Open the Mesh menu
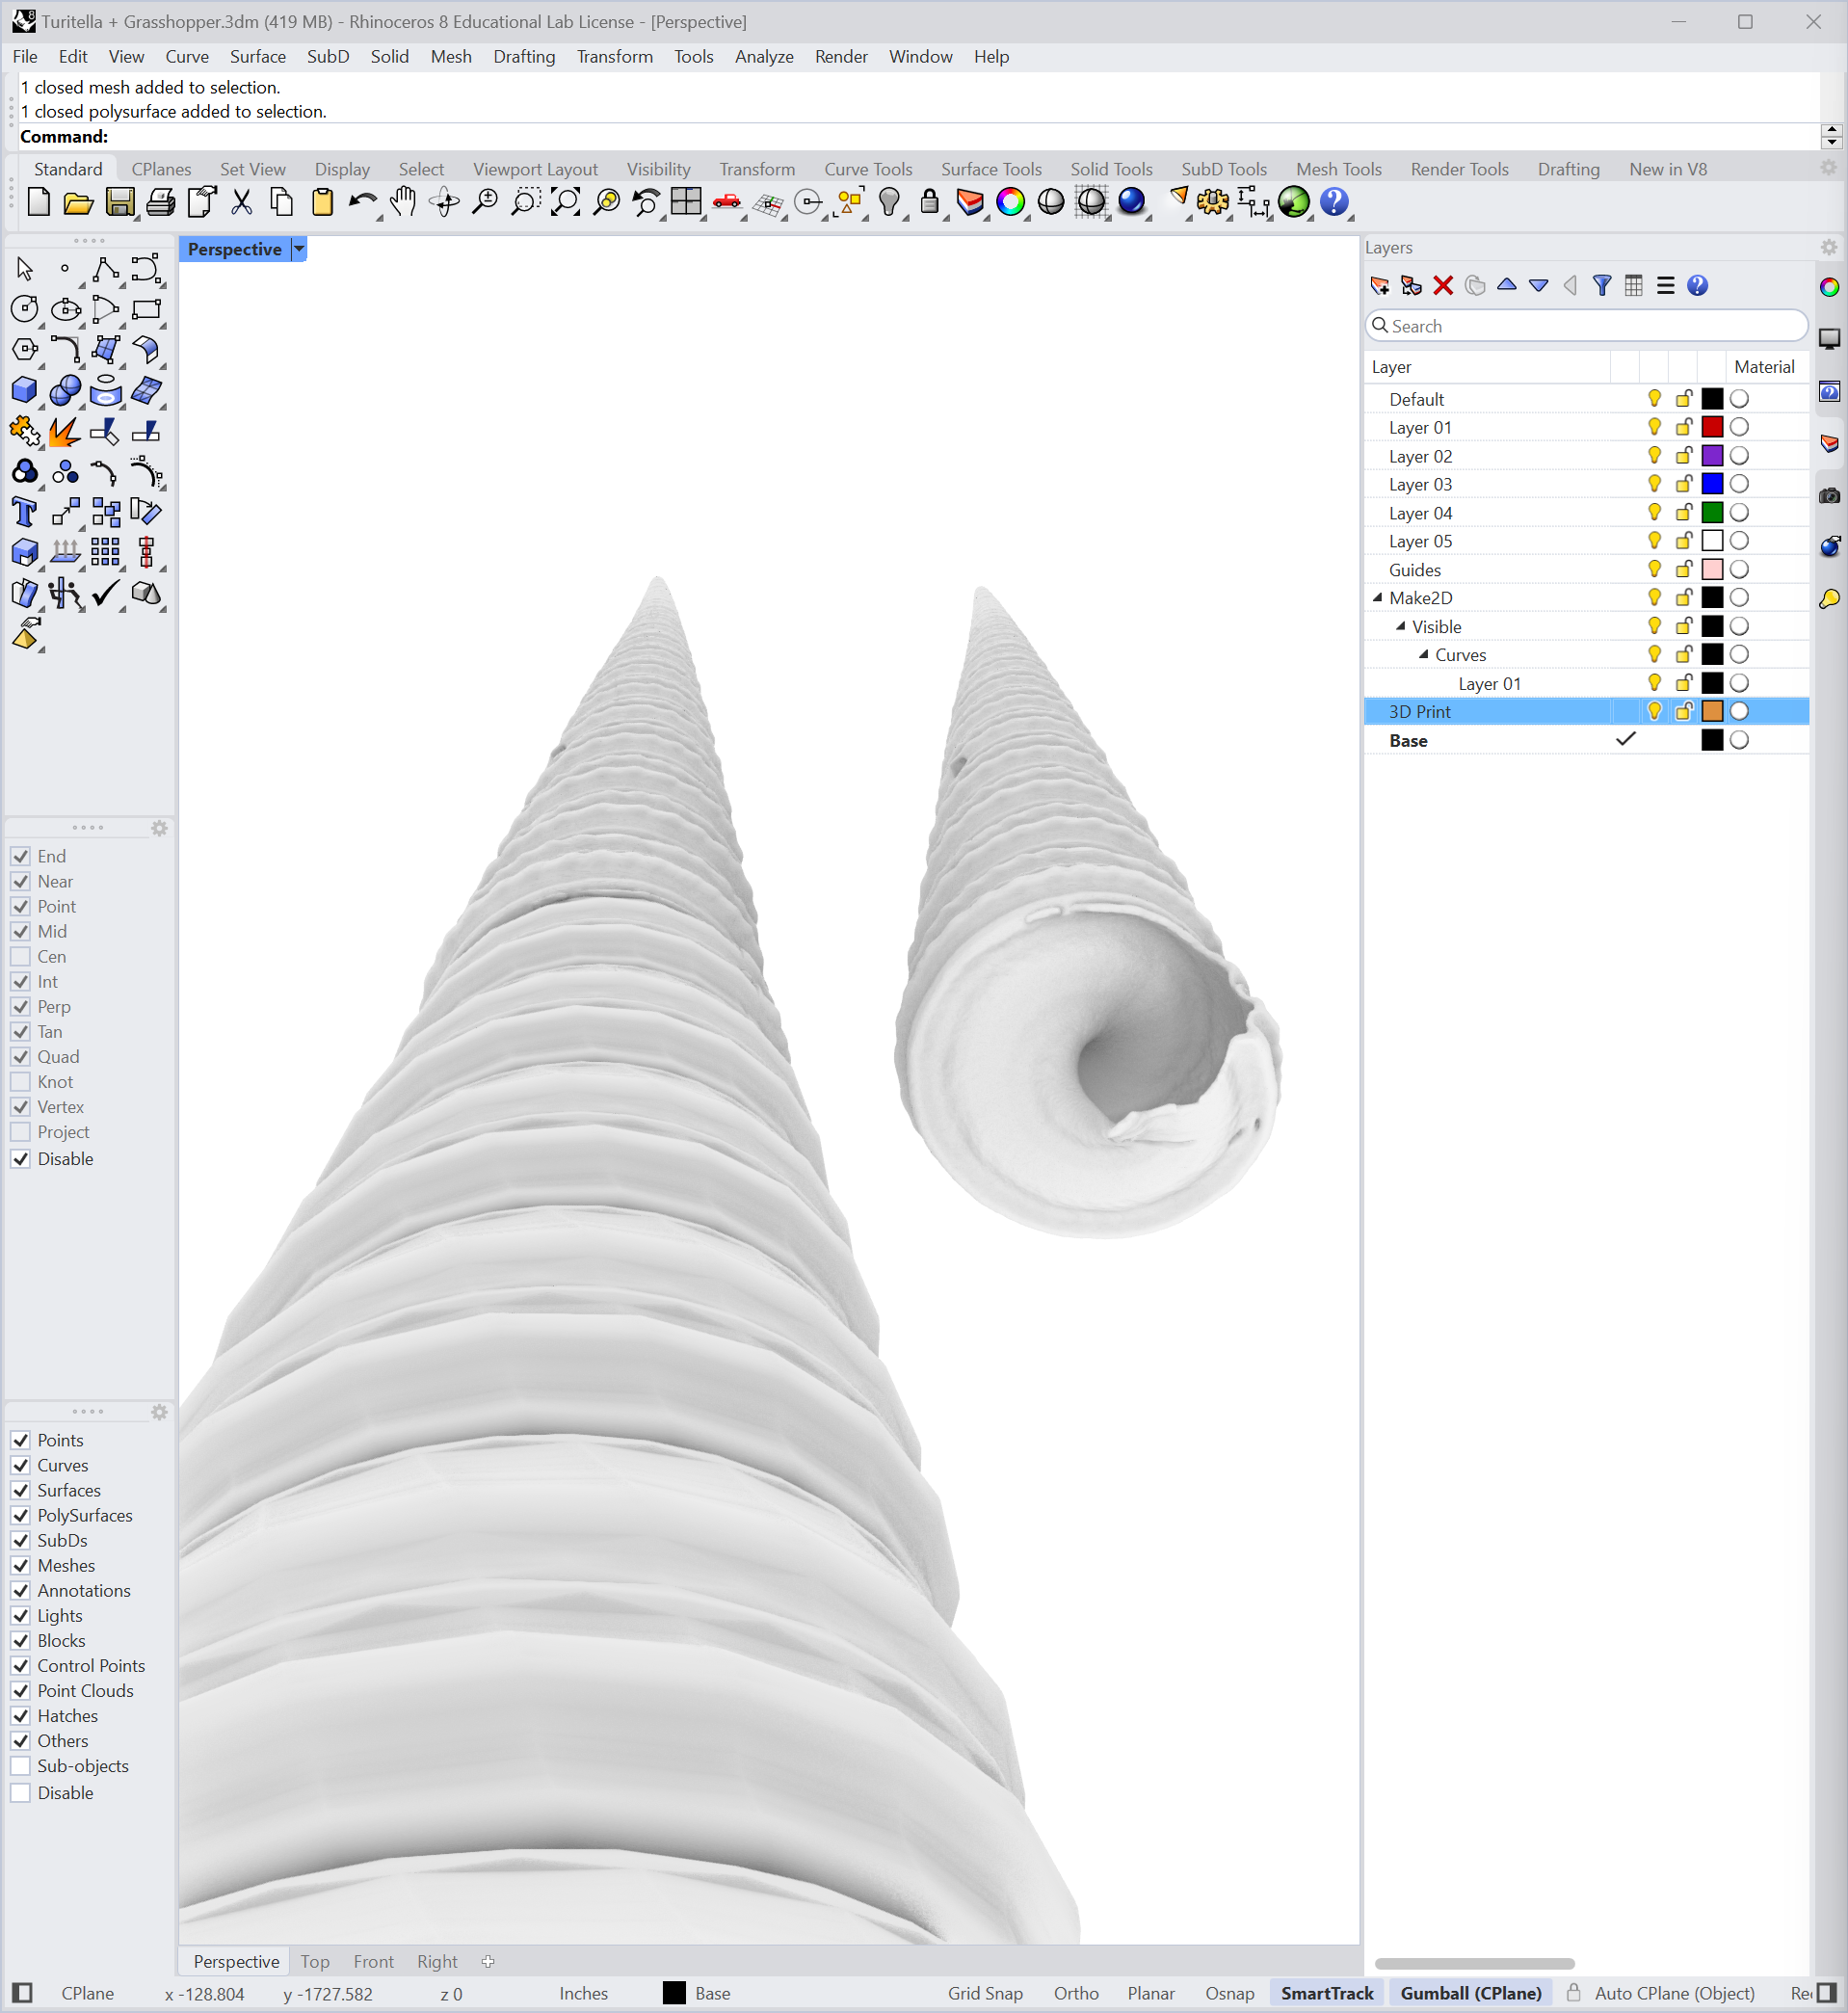 coord(451,57)
